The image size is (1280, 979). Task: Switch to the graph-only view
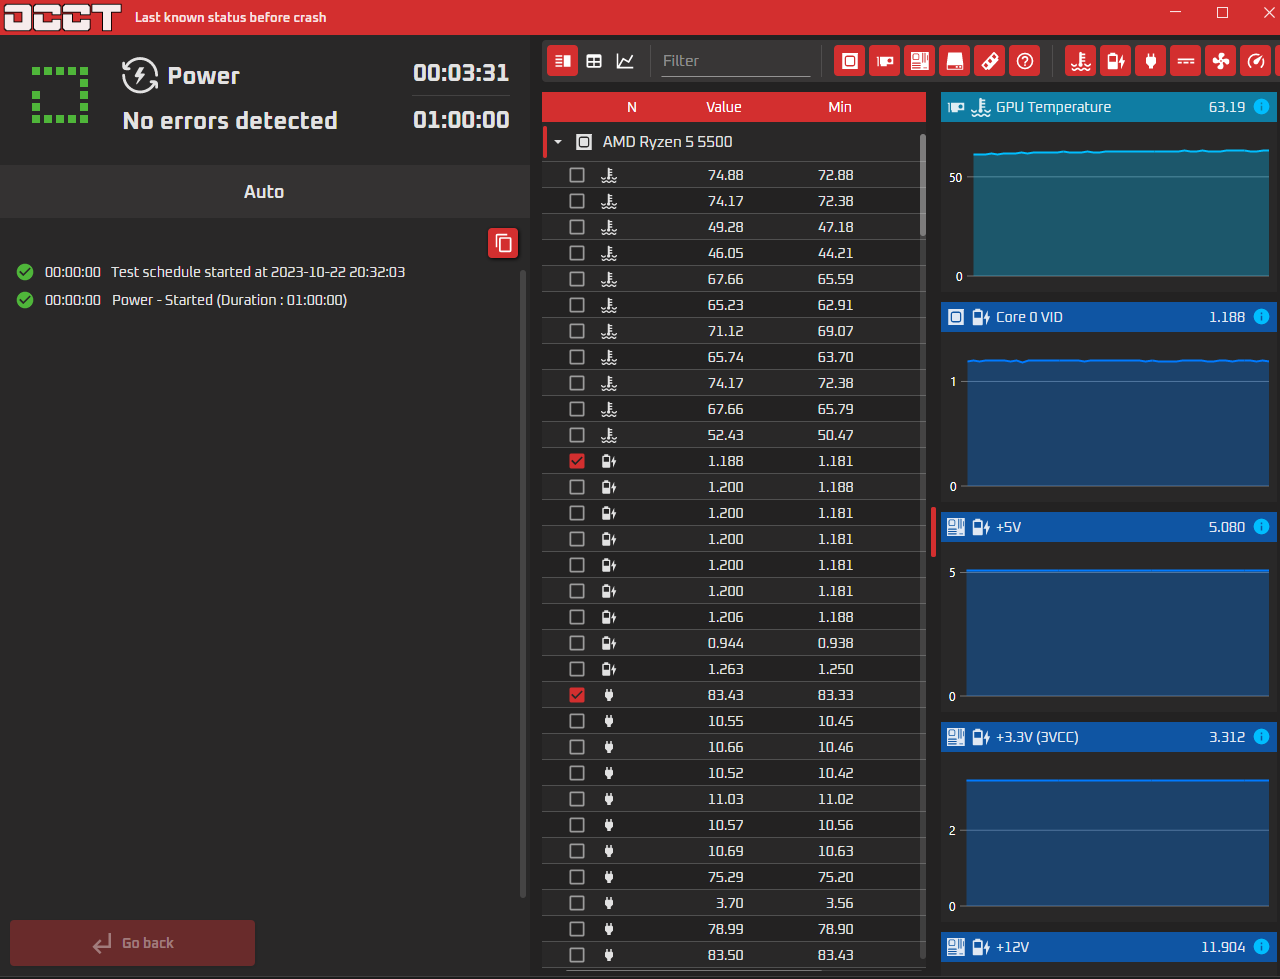625,61
